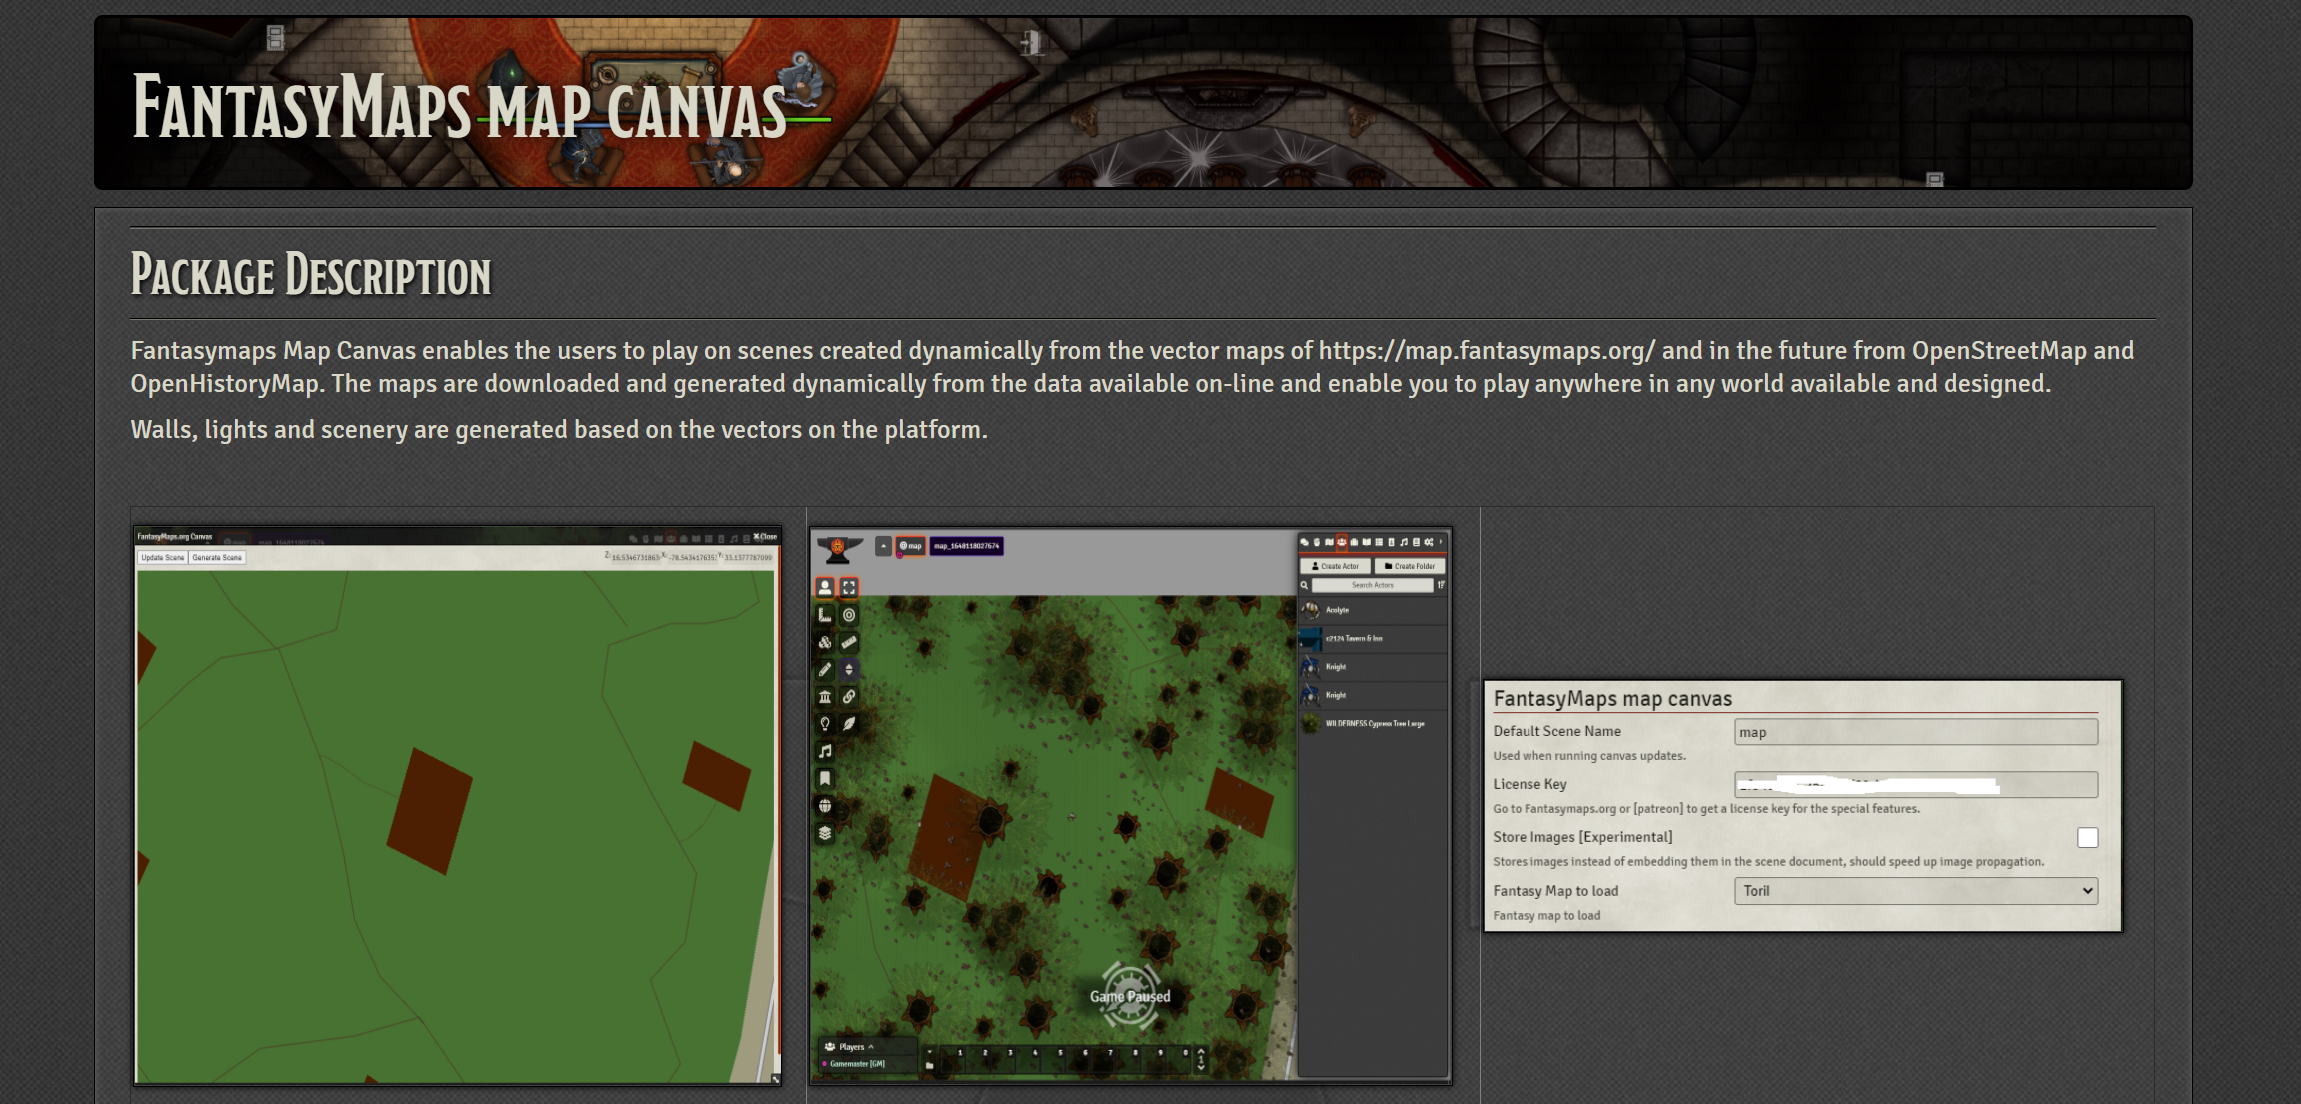This screenshot has height=1104, width=2301.
Task: Open the Items suitcase sidebar tab
Action: pos(1354,542)
